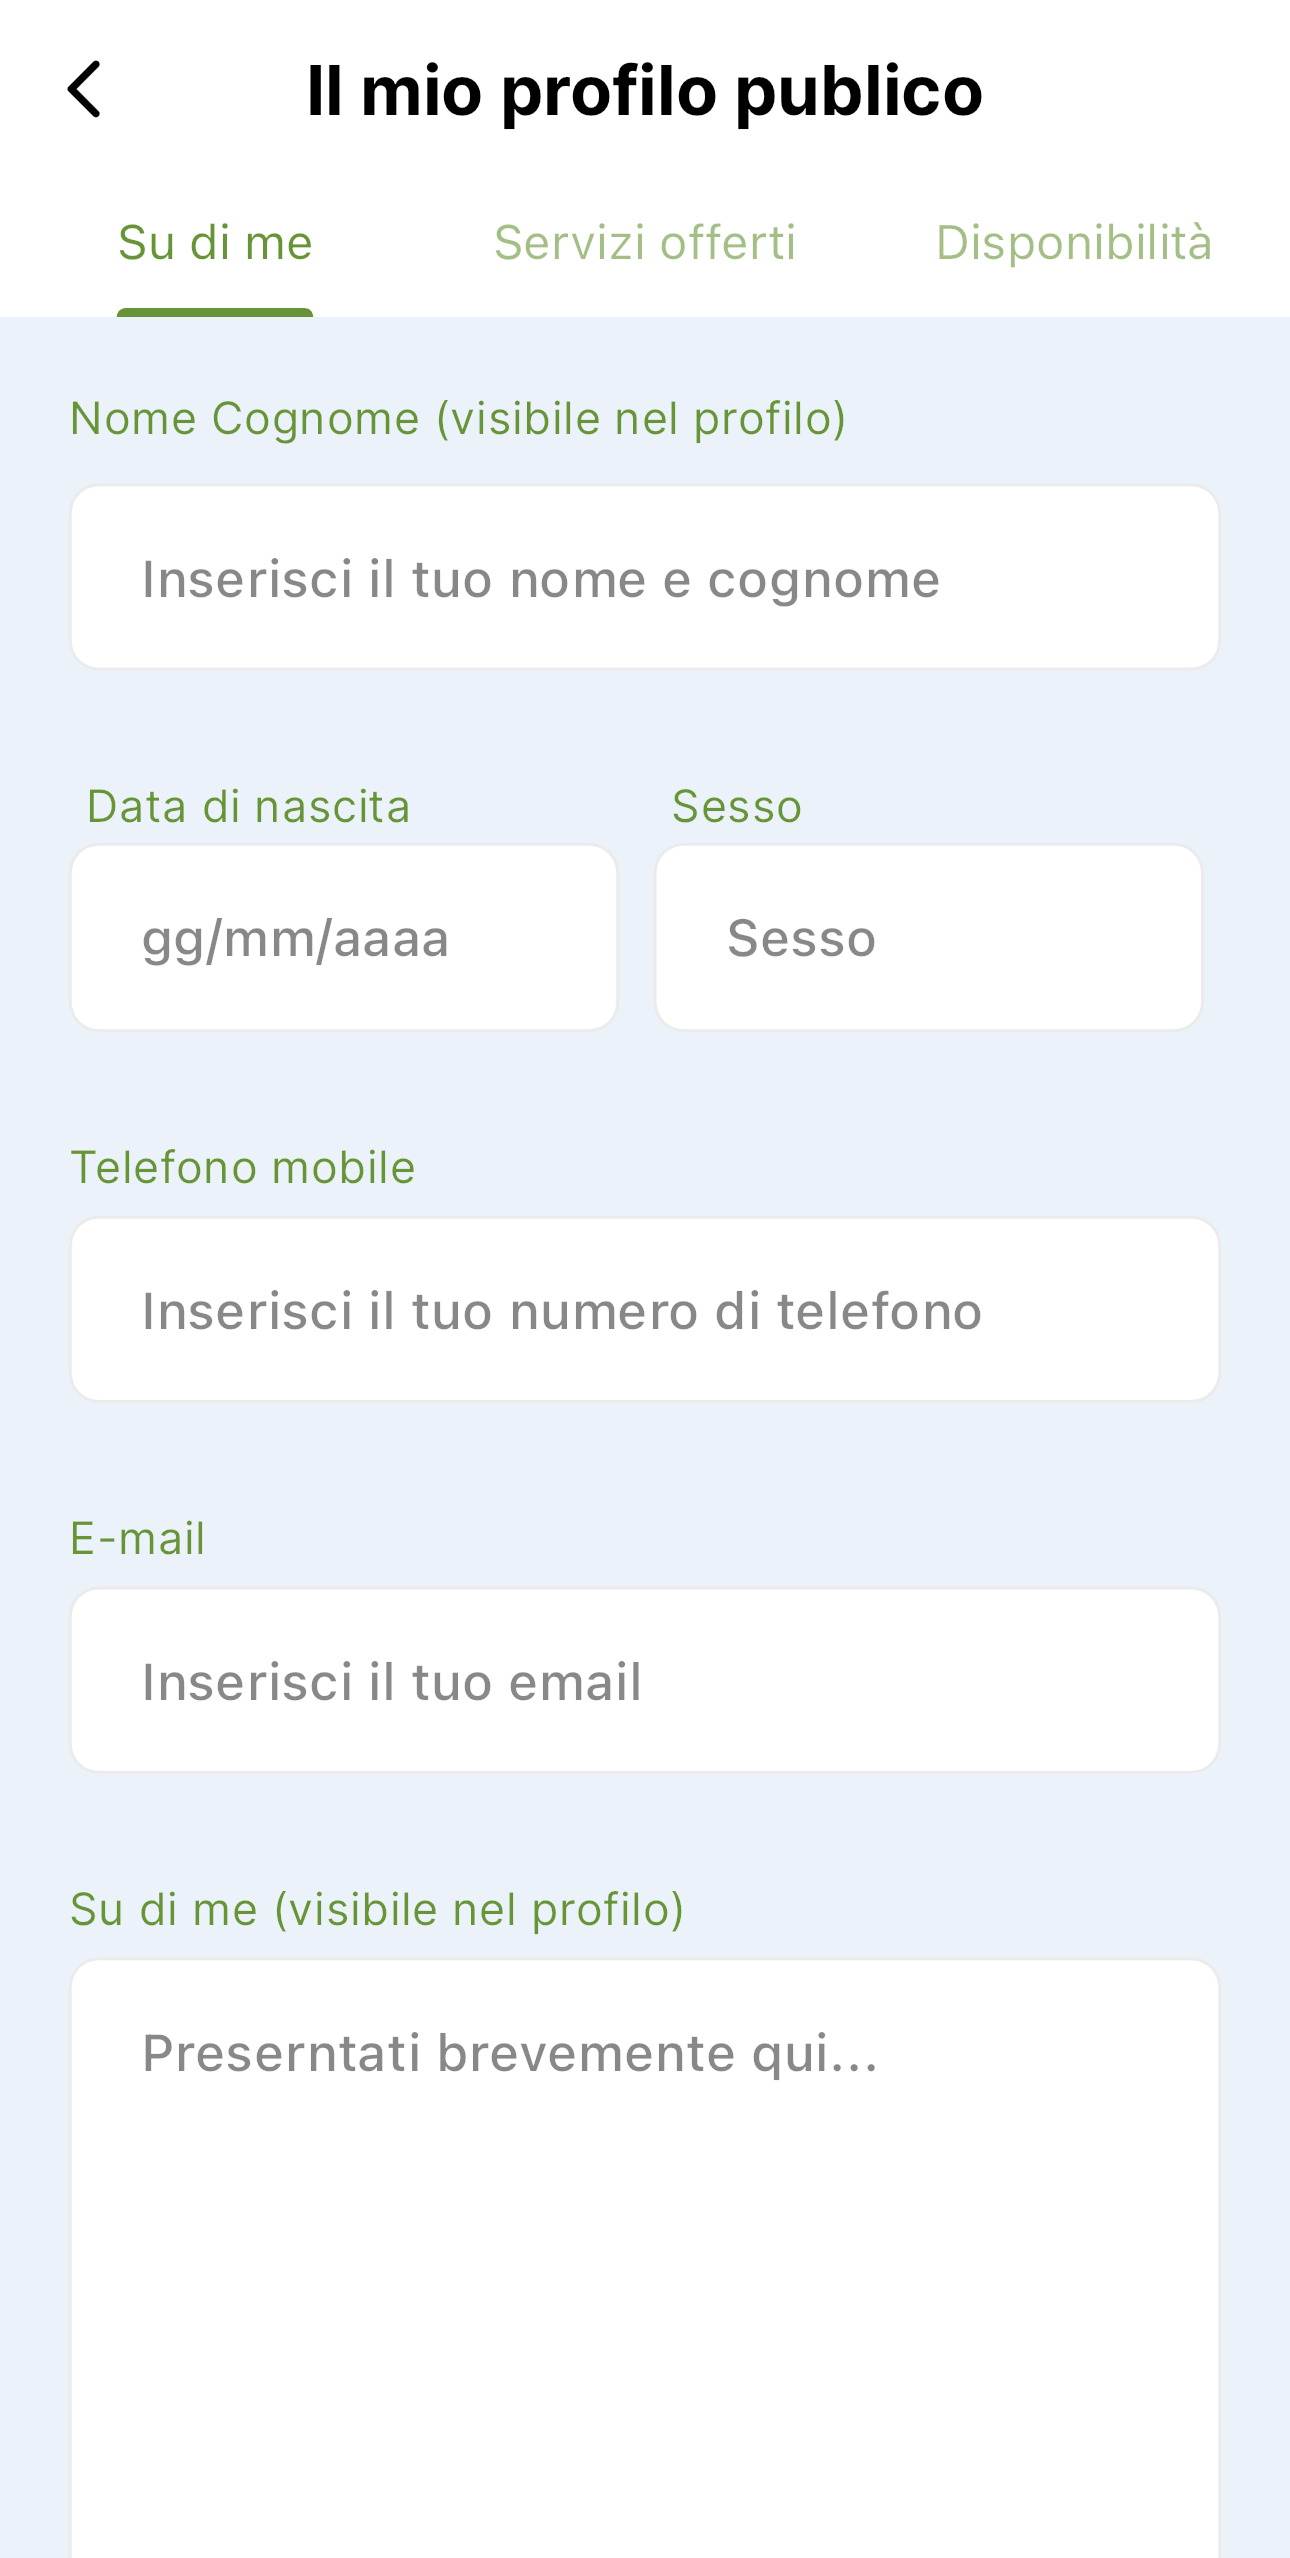Screen dimensions: 1290x2558
Task: Click the grey Sesso placeholder text
Action: [802, 938]
